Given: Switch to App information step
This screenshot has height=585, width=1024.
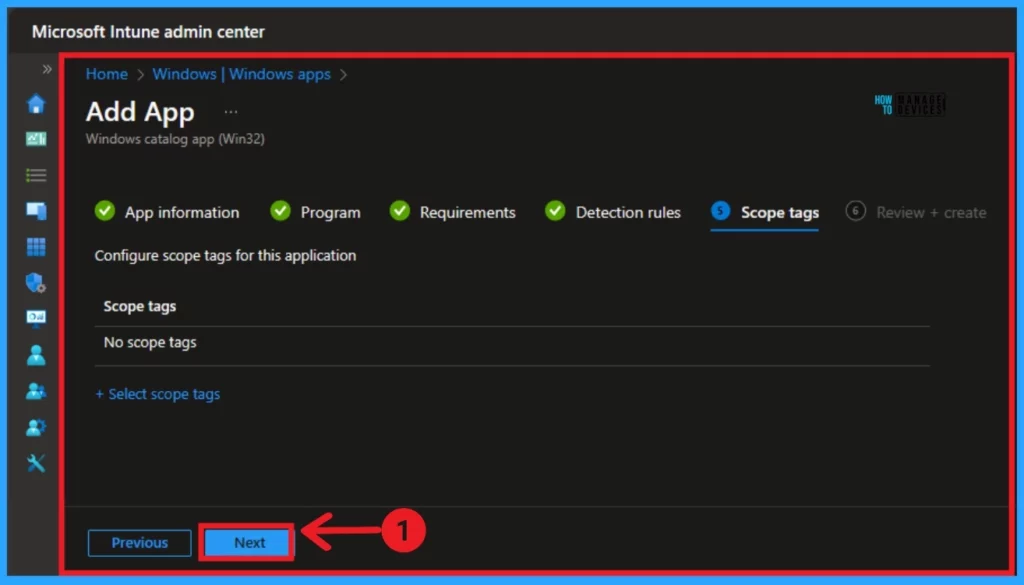Looking at the screenshot, I should tap(167, 212).
